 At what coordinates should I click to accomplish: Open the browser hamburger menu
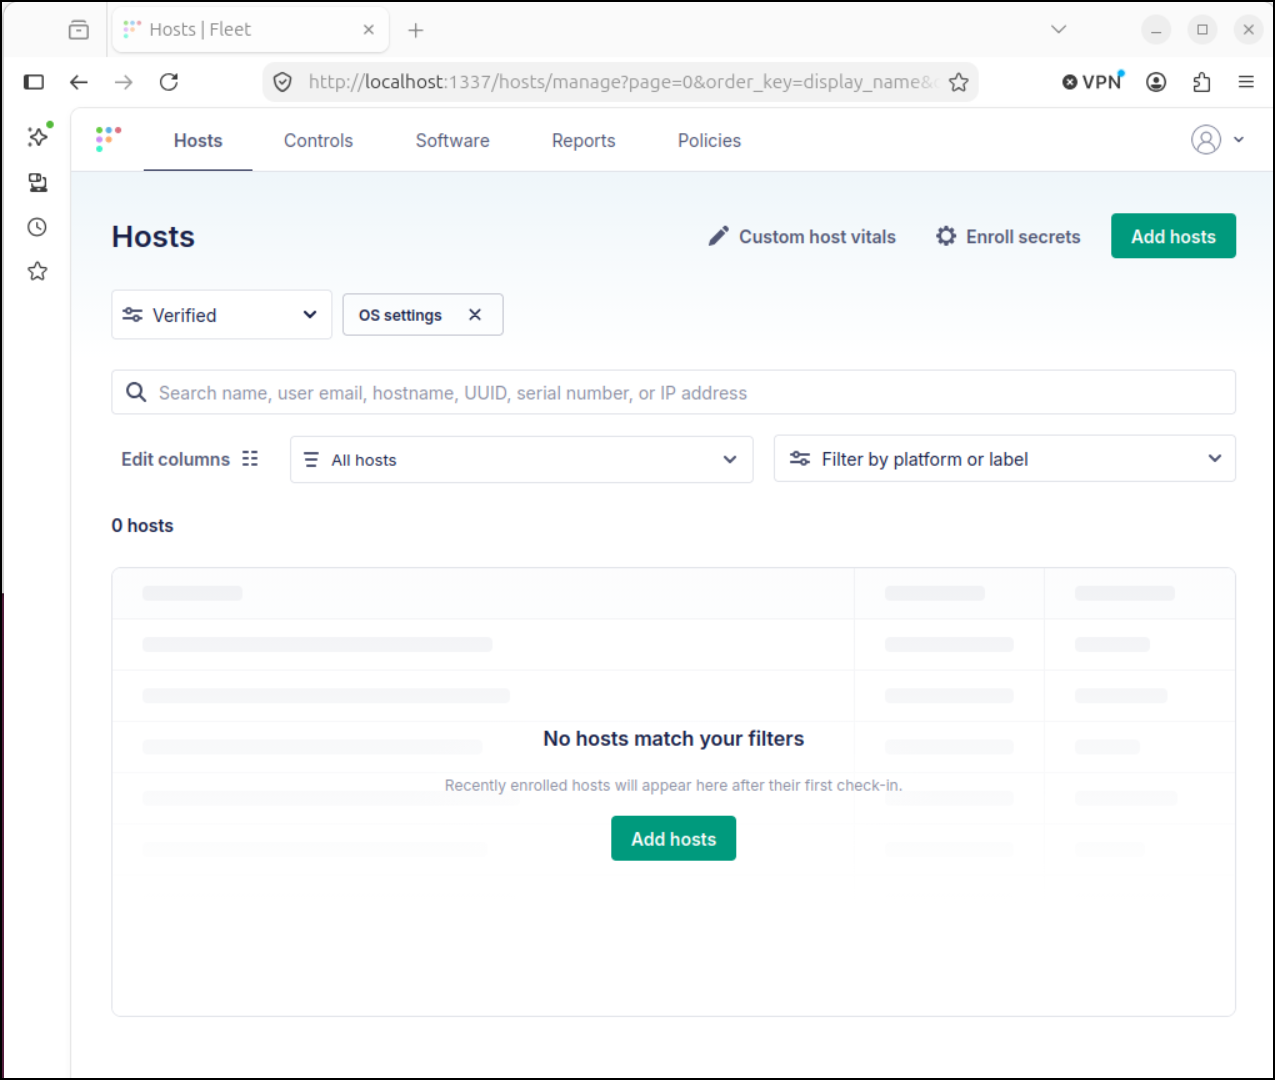point(1246,82)
